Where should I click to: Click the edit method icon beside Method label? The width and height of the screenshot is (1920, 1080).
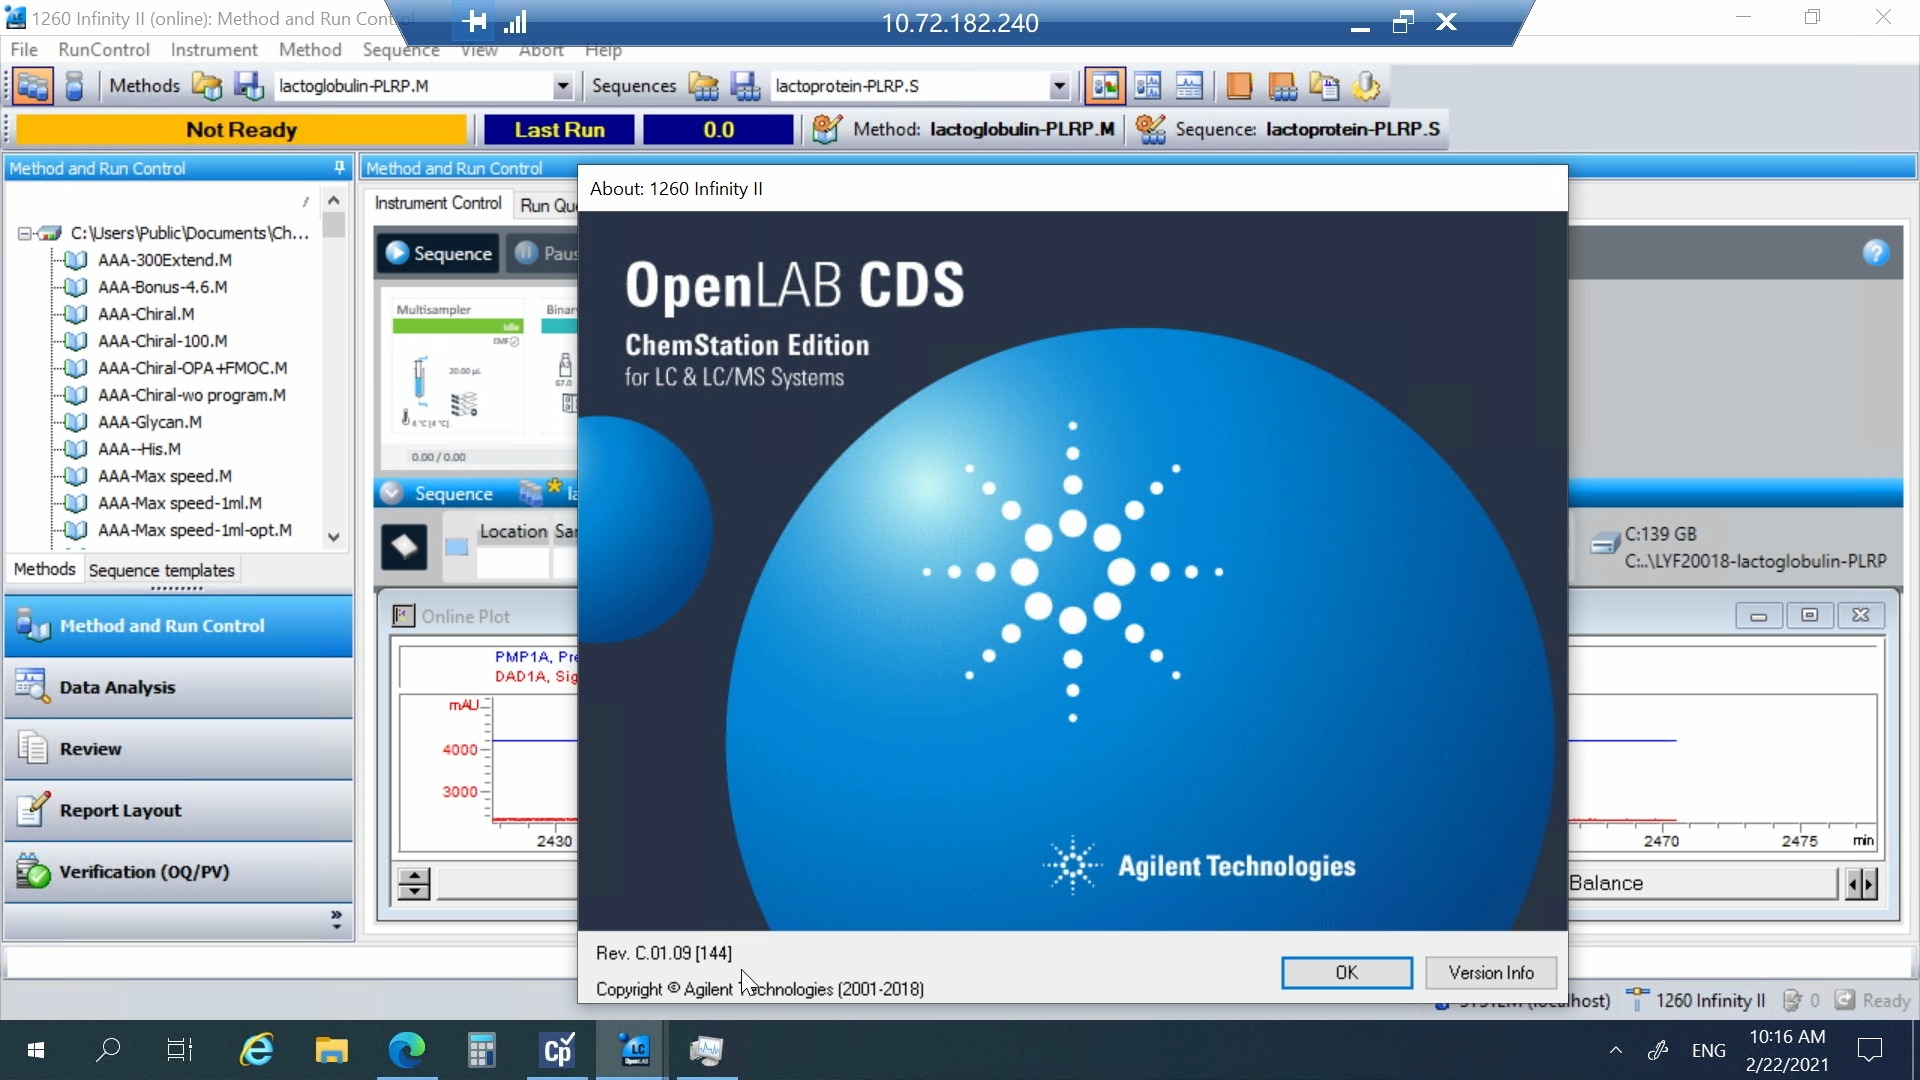click(x=826, y=129)
